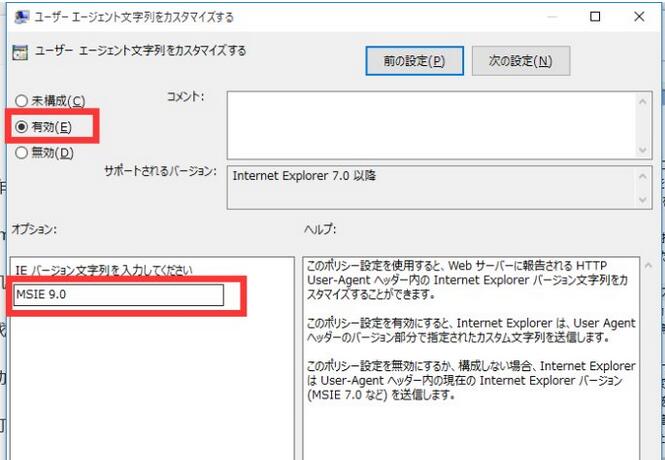Select the 有効(E) radio button

[x=21, y=127]
